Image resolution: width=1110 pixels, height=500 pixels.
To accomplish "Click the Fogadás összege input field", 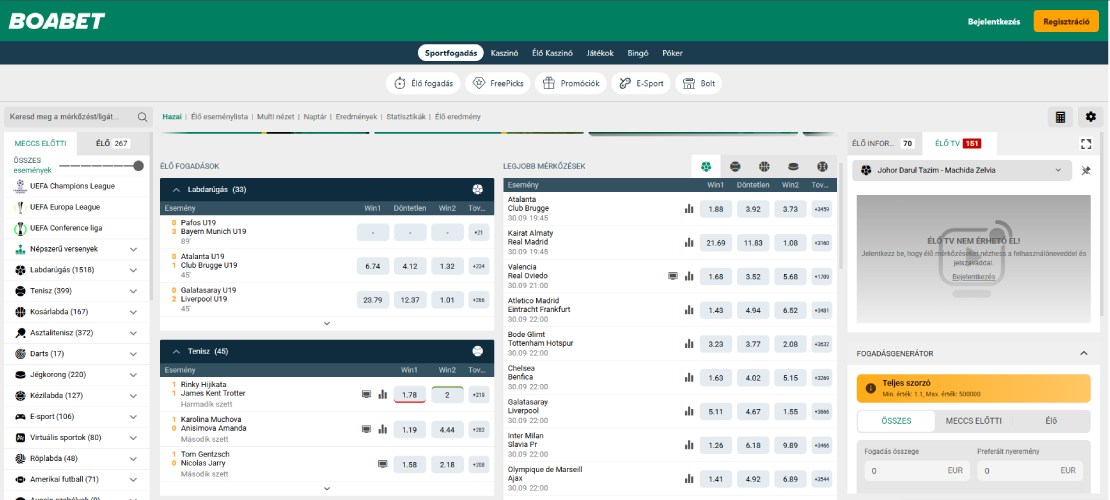I will (x=912, y=470).
